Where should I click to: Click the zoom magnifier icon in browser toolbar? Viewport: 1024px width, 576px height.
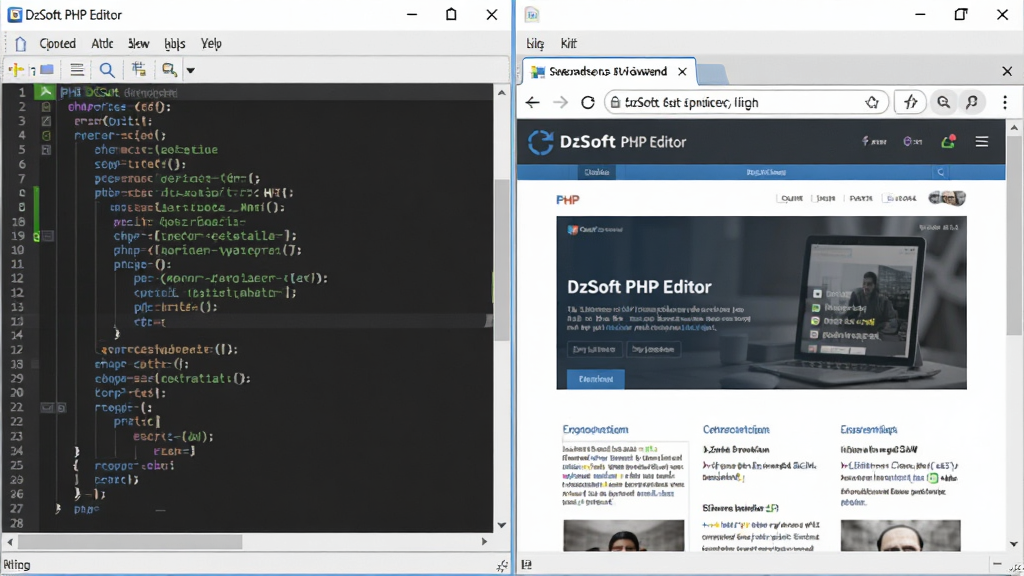click(x=943, y=102)
